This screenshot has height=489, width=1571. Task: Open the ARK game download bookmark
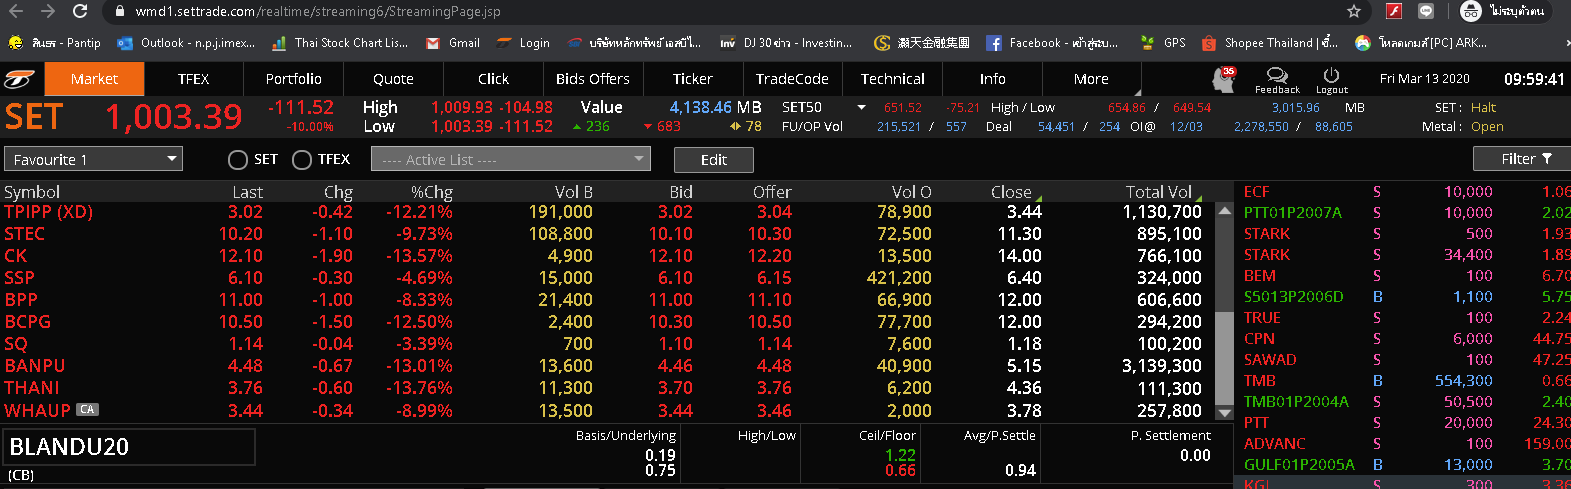pyautogui.click(x=1421, y=43)
